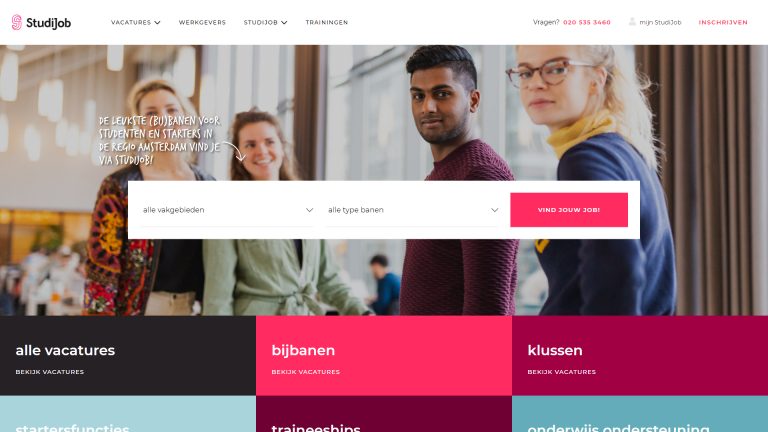Open the alle vakgebieden dropdown
The image size is (768, 432).
coord(227,210)
